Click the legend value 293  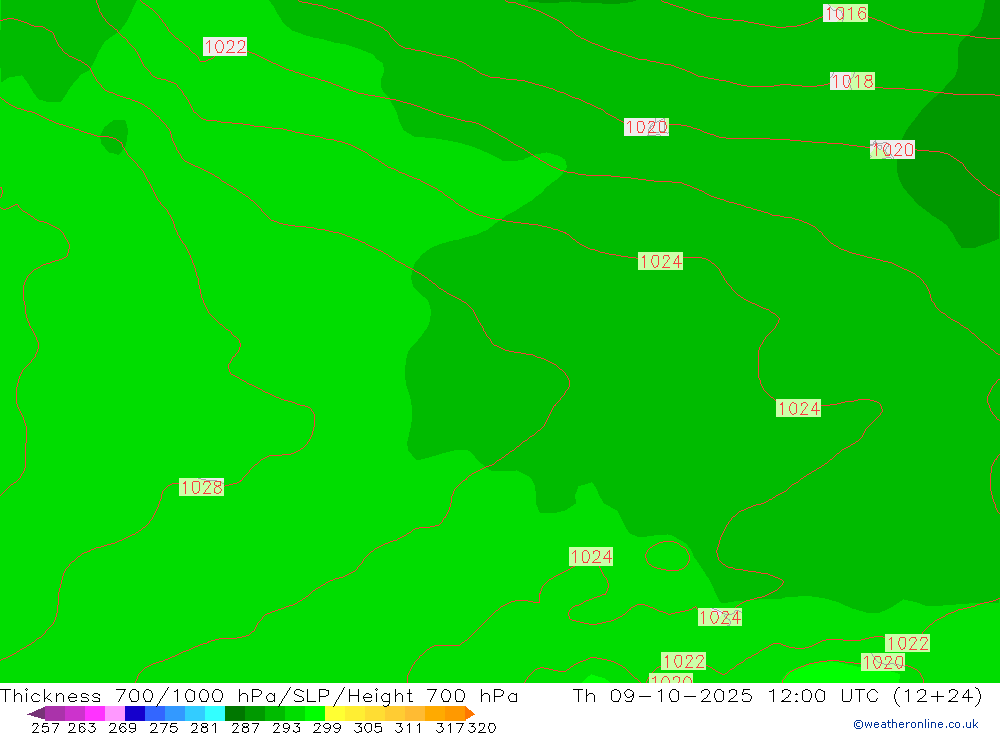click(286, 727)
